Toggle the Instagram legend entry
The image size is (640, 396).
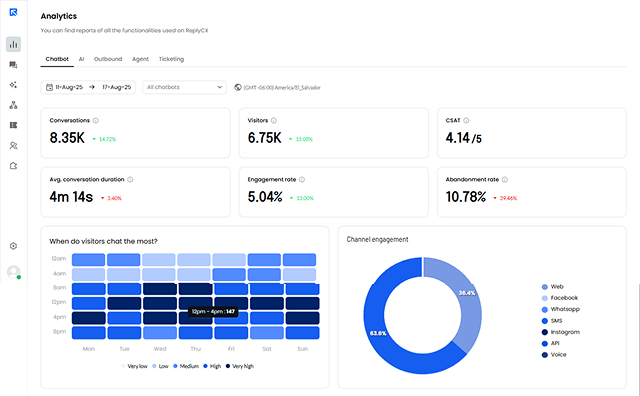tap(560, 332)
